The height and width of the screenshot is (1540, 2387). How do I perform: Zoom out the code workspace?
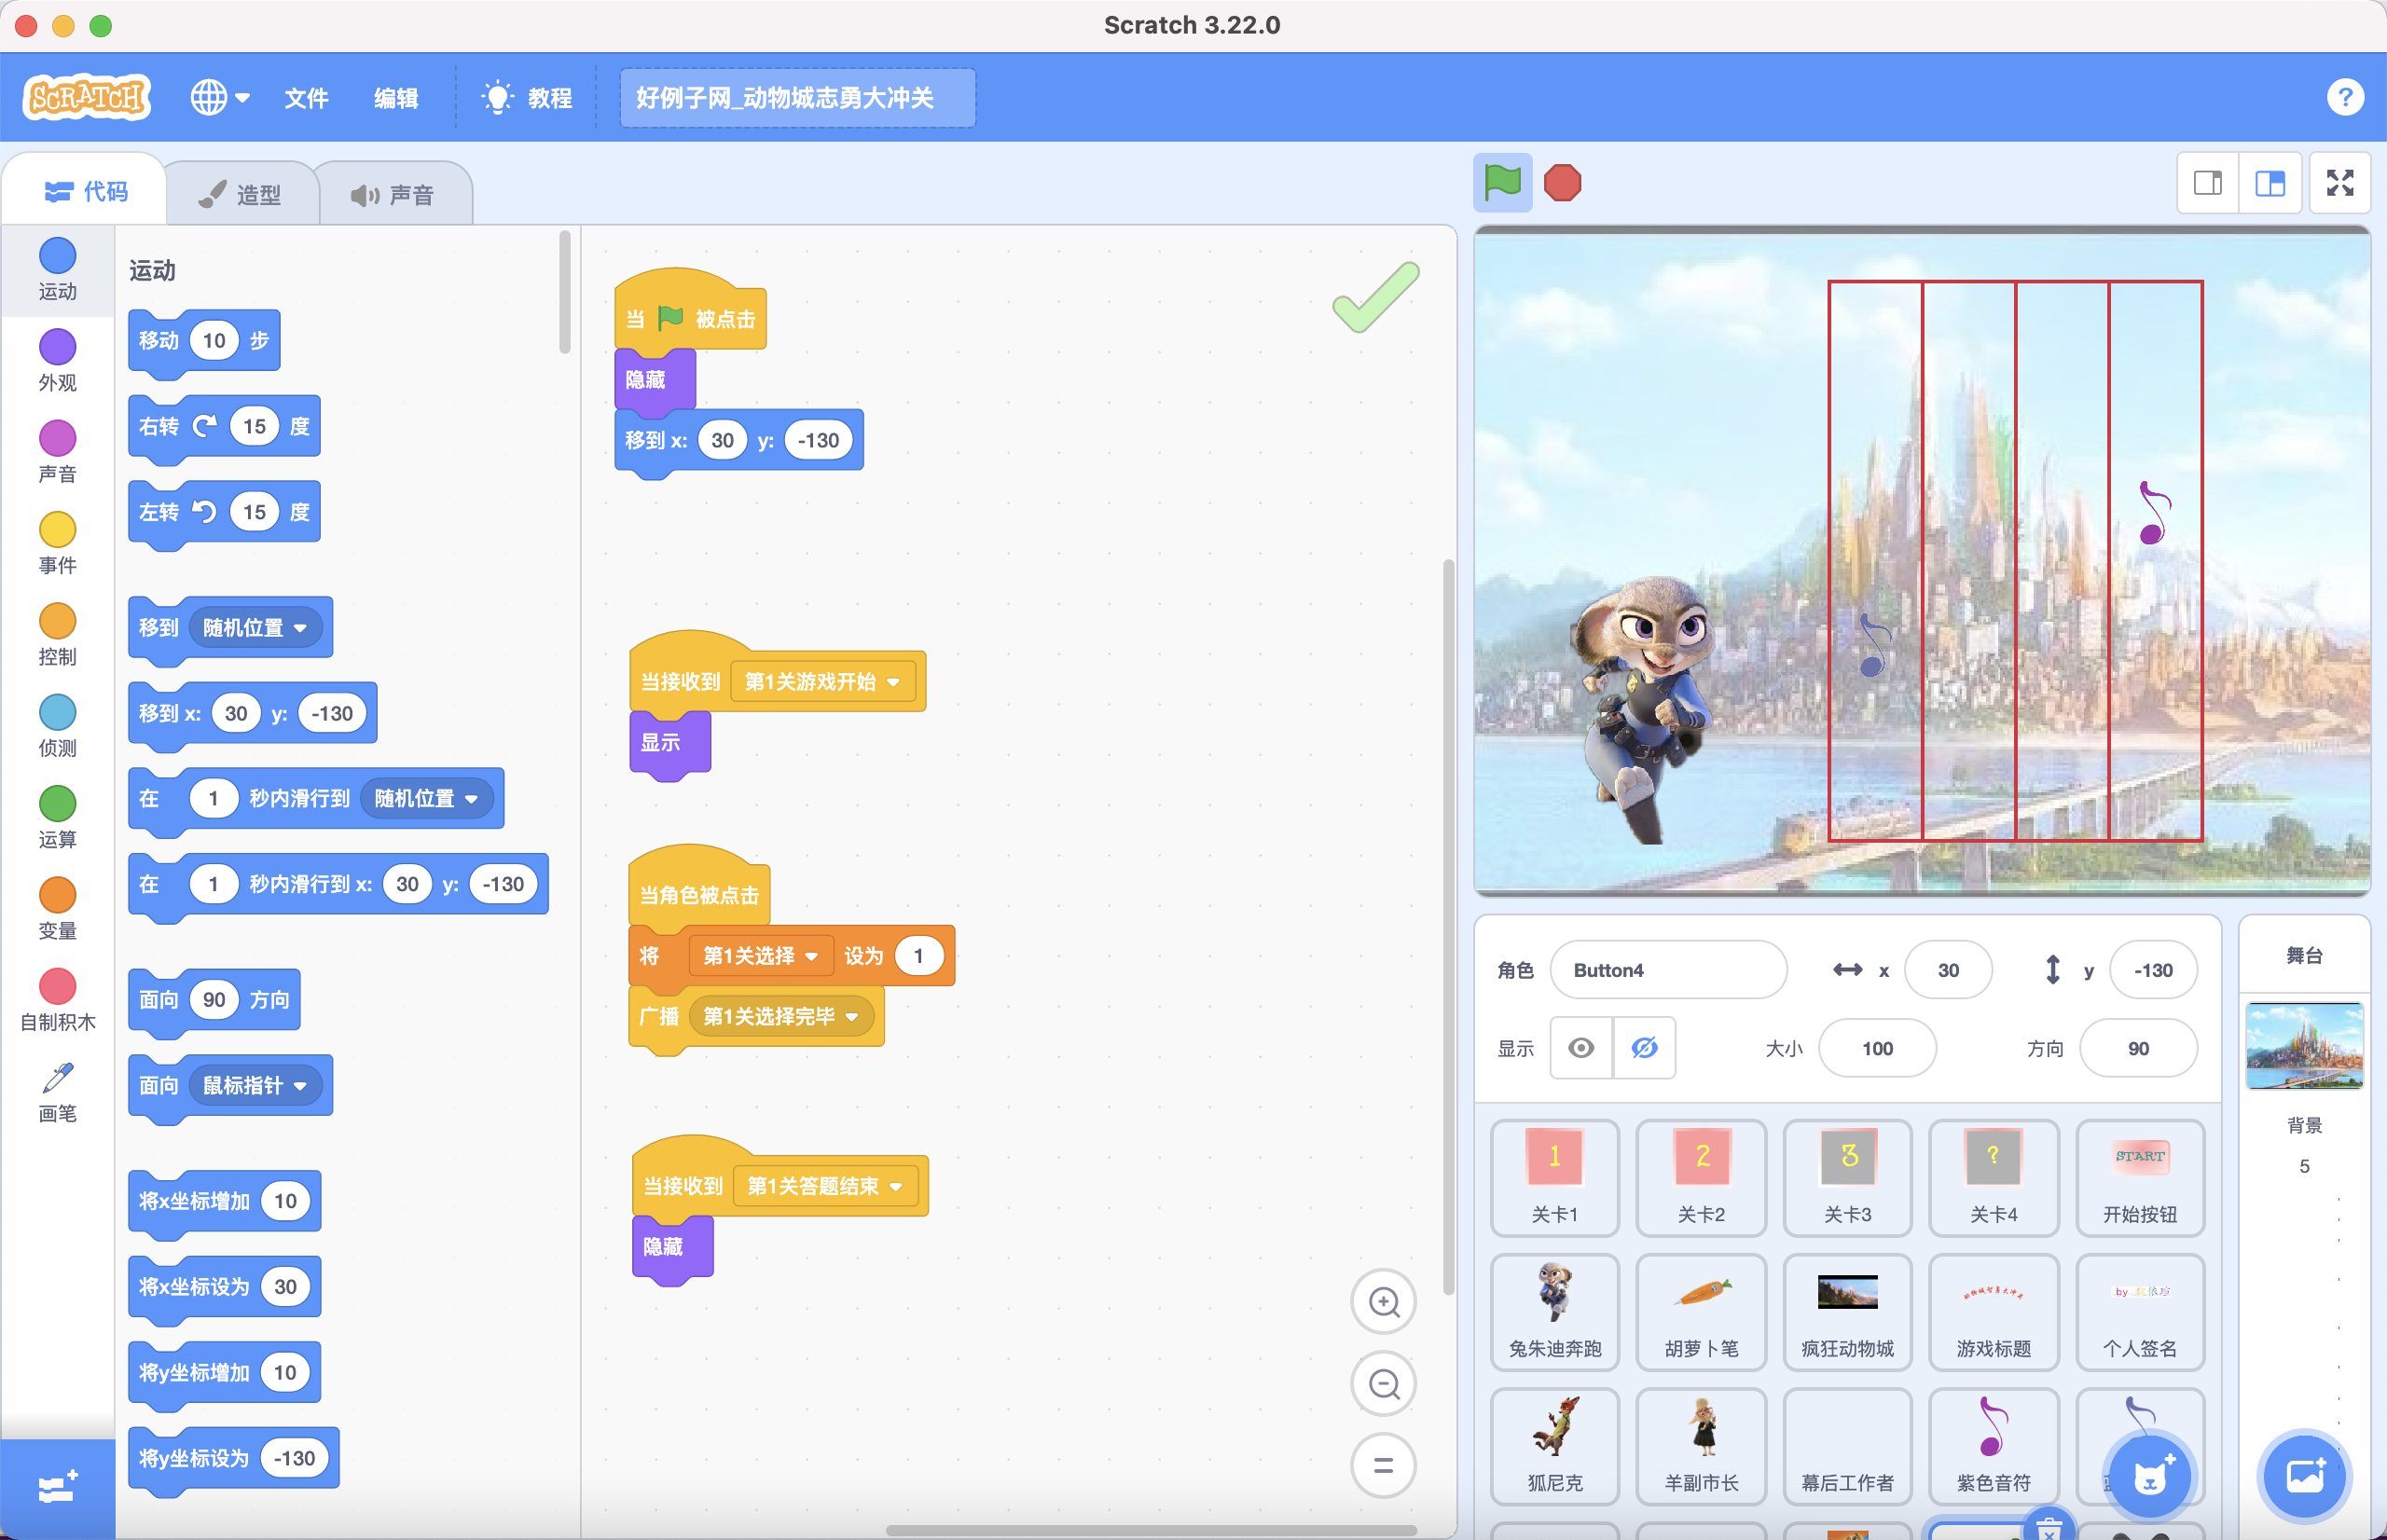pos(1383,1384)
